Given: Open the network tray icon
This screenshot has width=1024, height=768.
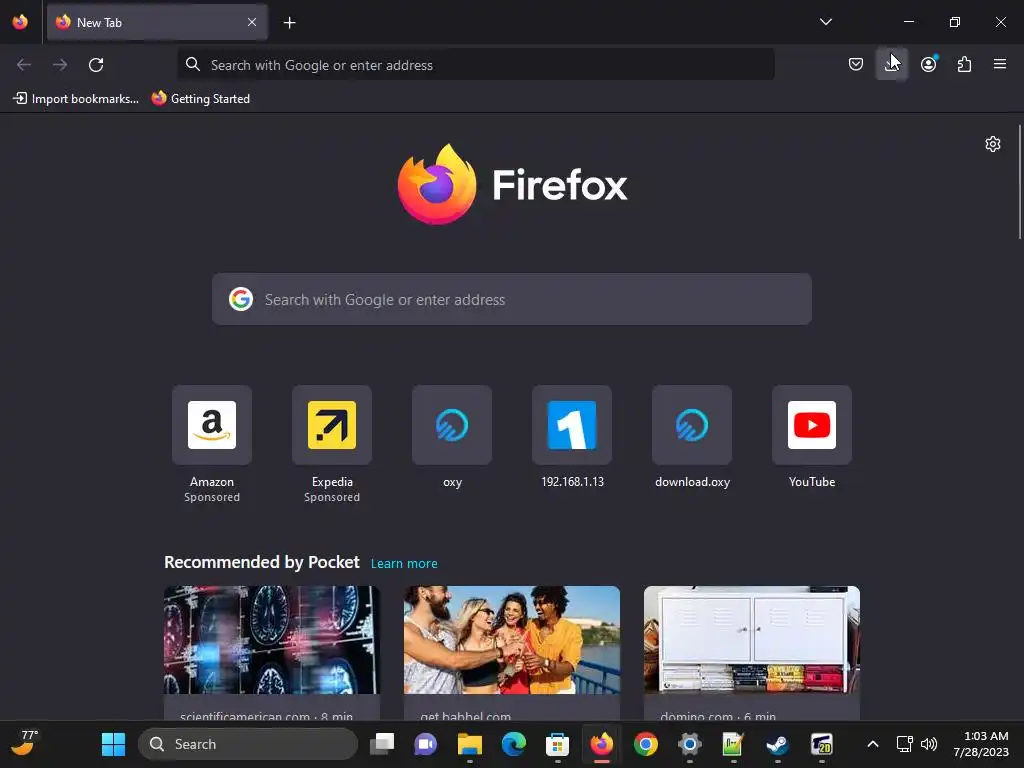Looking at the screenshot, I should coord(904,744).
